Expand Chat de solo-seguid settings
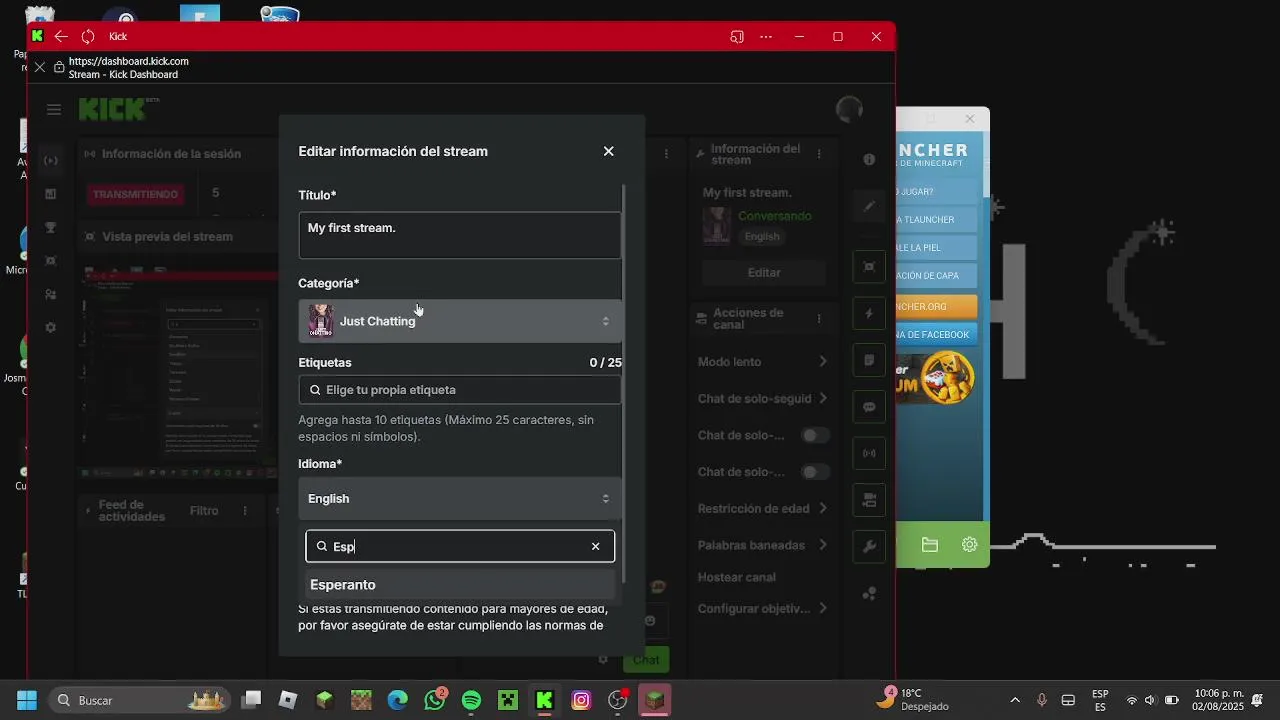The width and height of the screenshot is (1280, 720). [x=764, y=398]
